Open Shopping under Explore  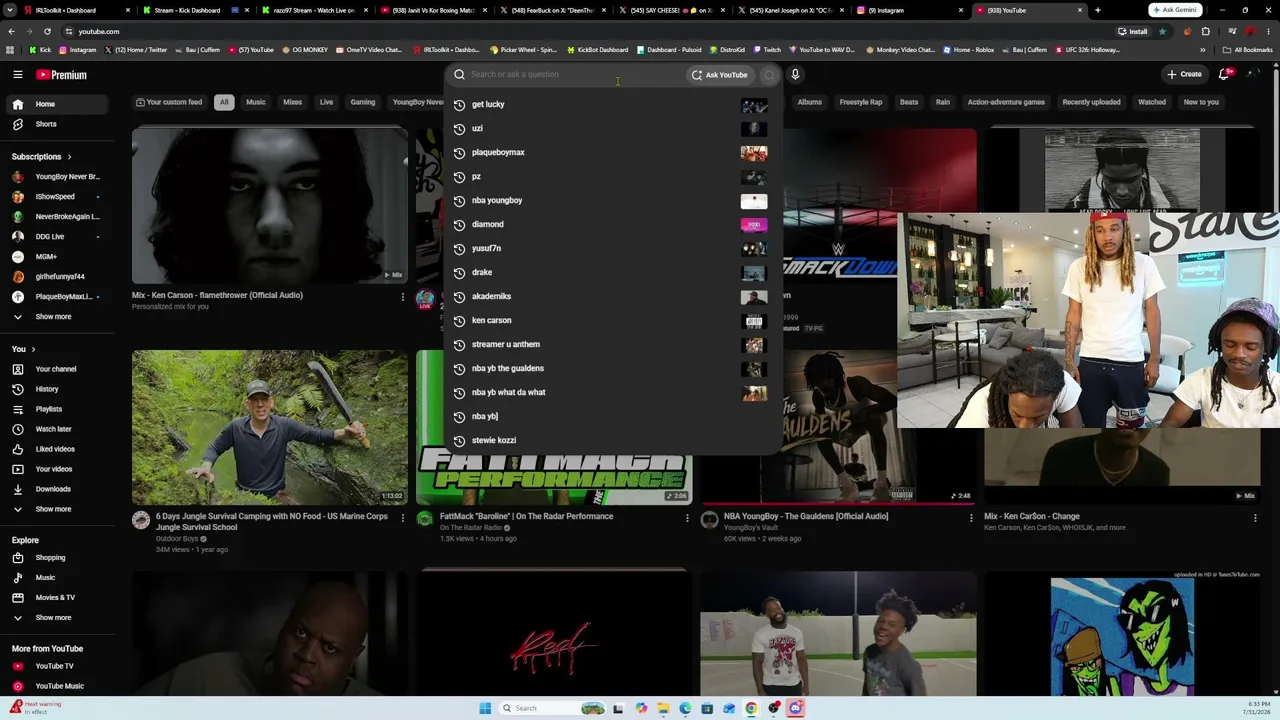click(x=57, y=558)
